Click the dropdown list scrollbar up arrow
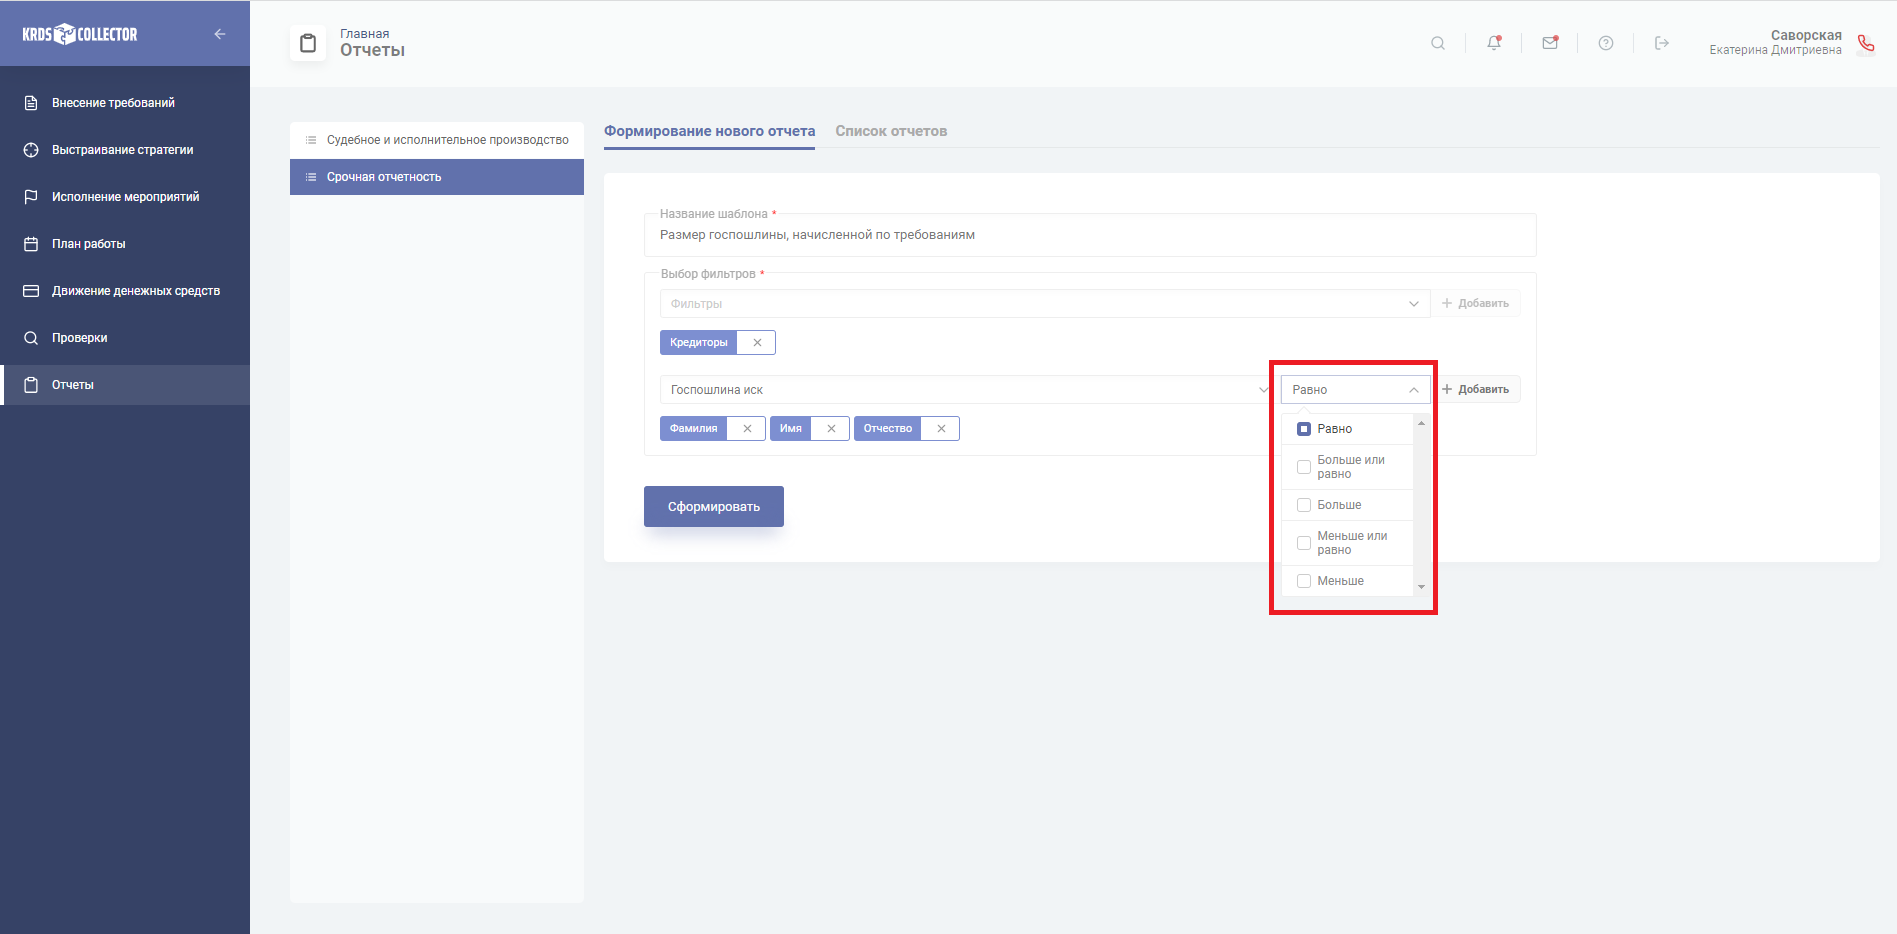The height and width of the screenshot is (934, 1897). point(1421,424)
